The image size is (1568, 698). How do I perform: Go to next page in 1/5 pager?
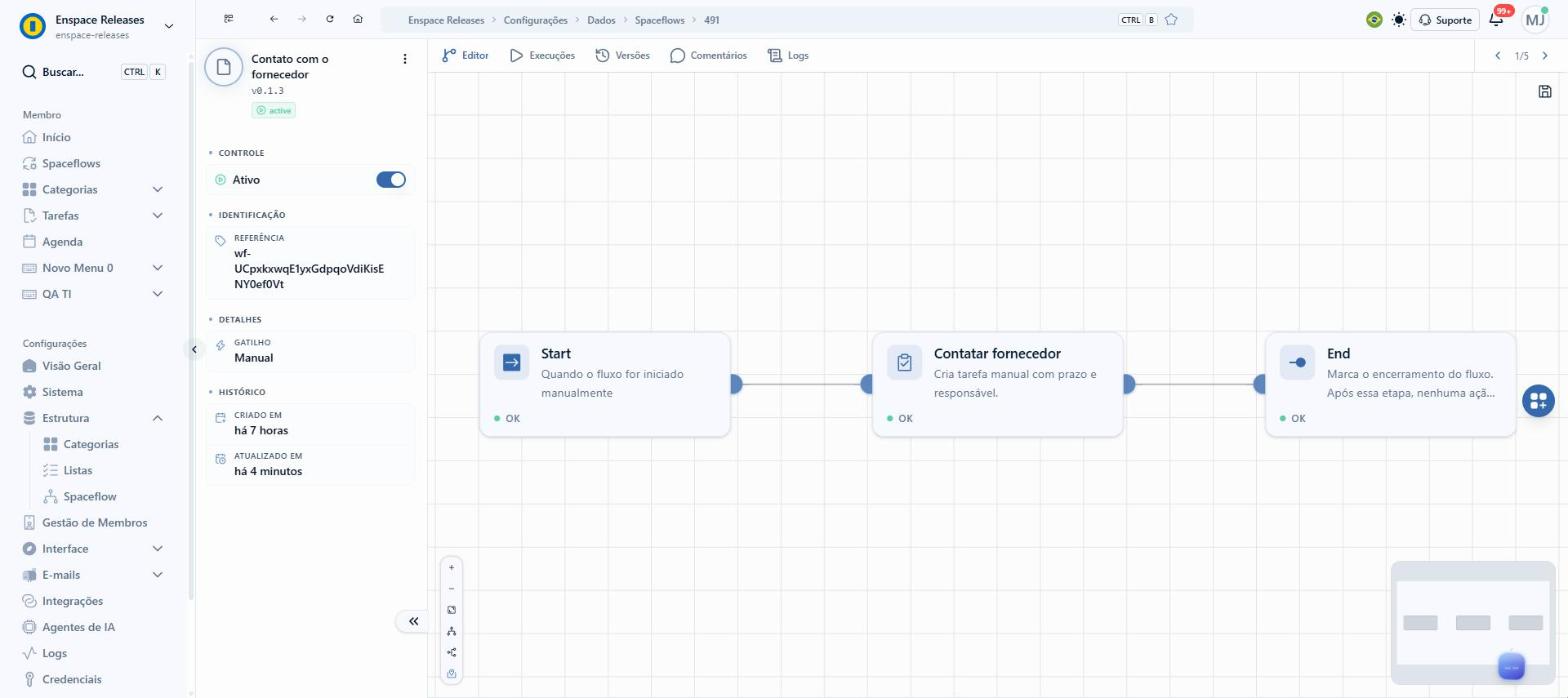(x=1545, y=56)
